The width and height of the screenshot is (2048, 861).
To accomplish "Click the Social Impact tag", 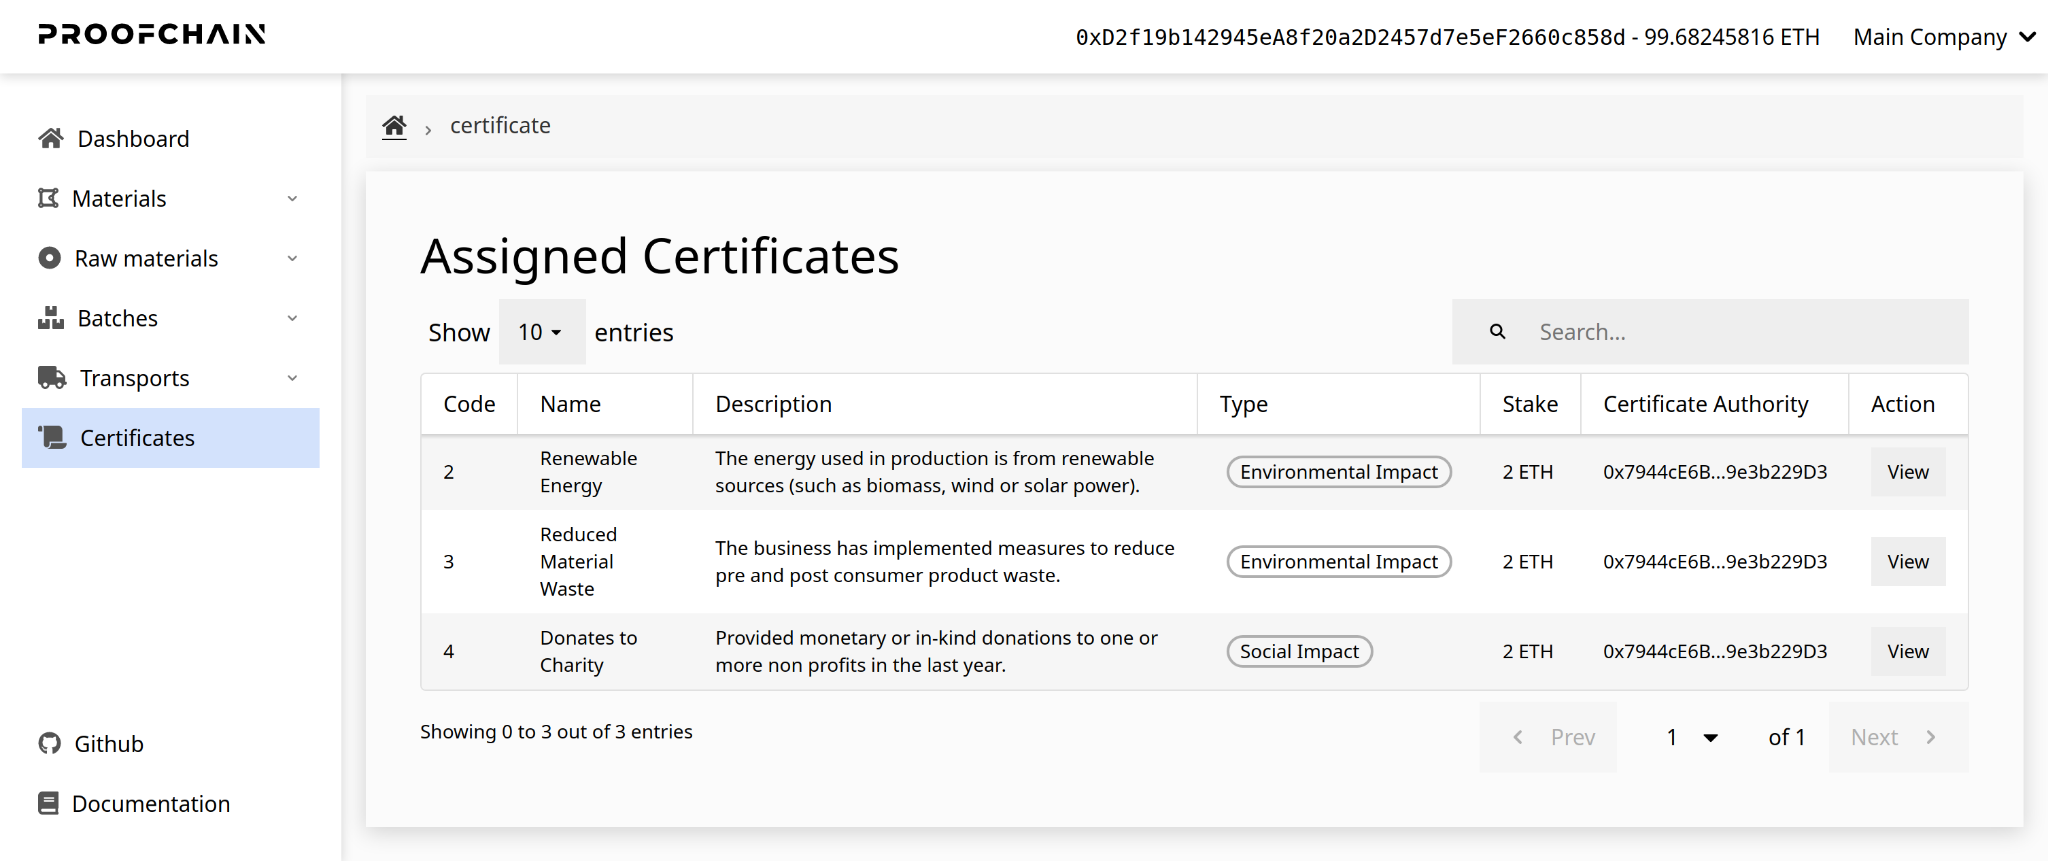I will click(x=1299, y=651).
